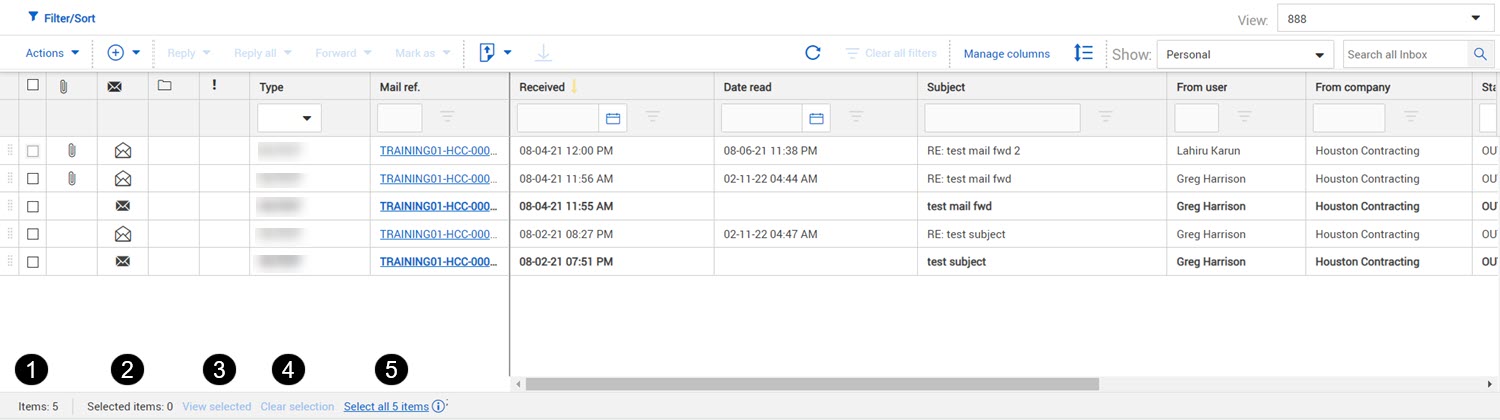Click the search magnifier icon
This screenshot has height=420, width=1500.
(1480, 54)
